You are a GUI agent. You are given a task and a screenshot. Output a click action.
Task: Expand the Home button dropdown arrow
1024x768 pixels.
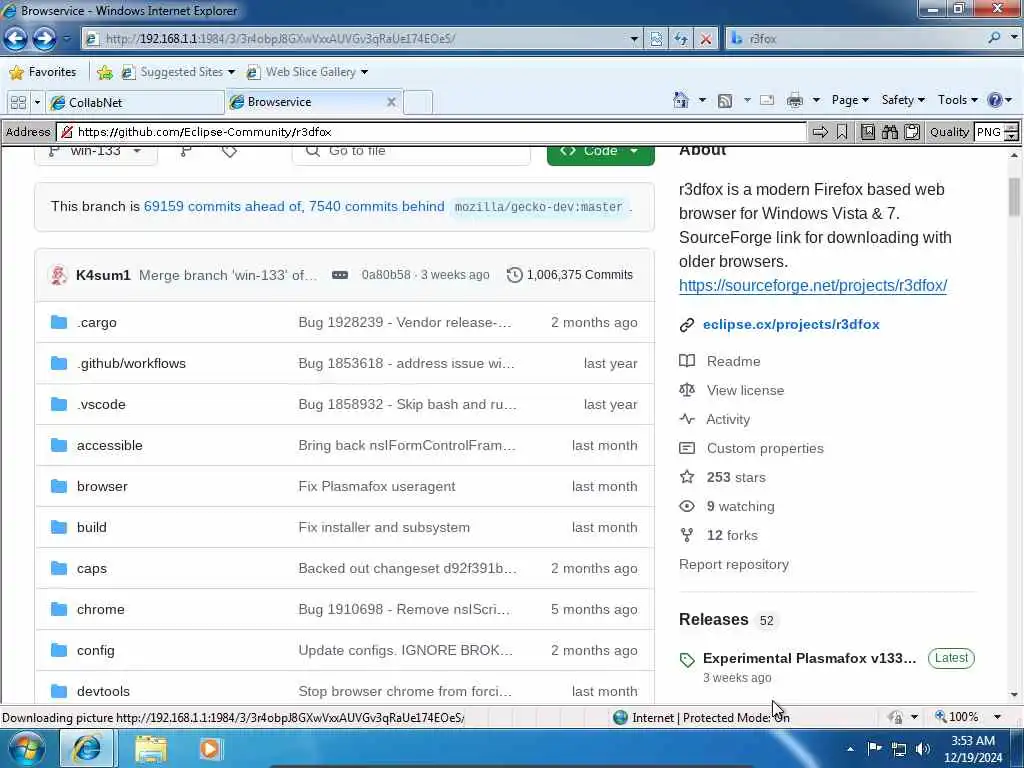702,101
